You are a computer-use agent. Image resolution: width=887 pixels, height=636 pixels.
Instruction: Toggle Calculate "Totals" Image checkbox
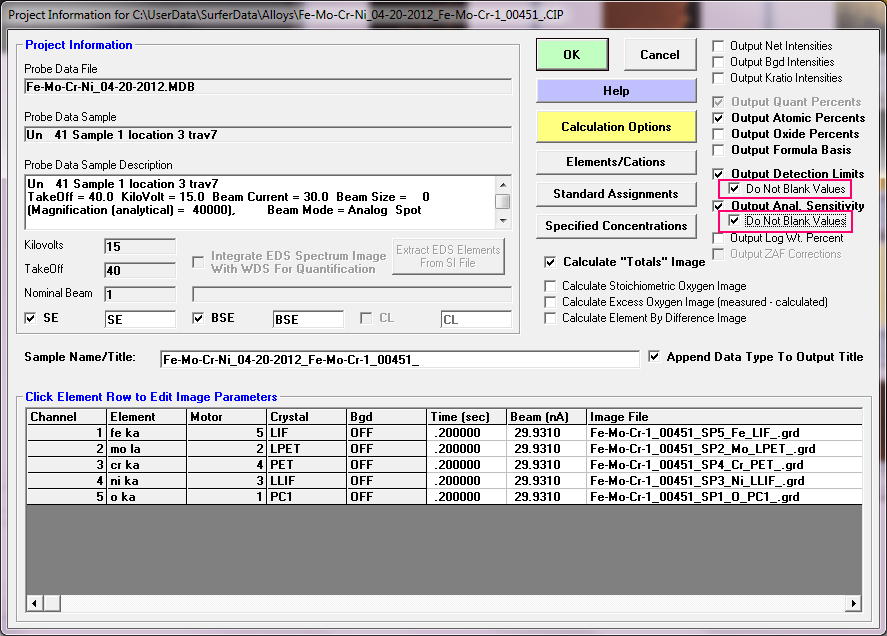[551, 262]
